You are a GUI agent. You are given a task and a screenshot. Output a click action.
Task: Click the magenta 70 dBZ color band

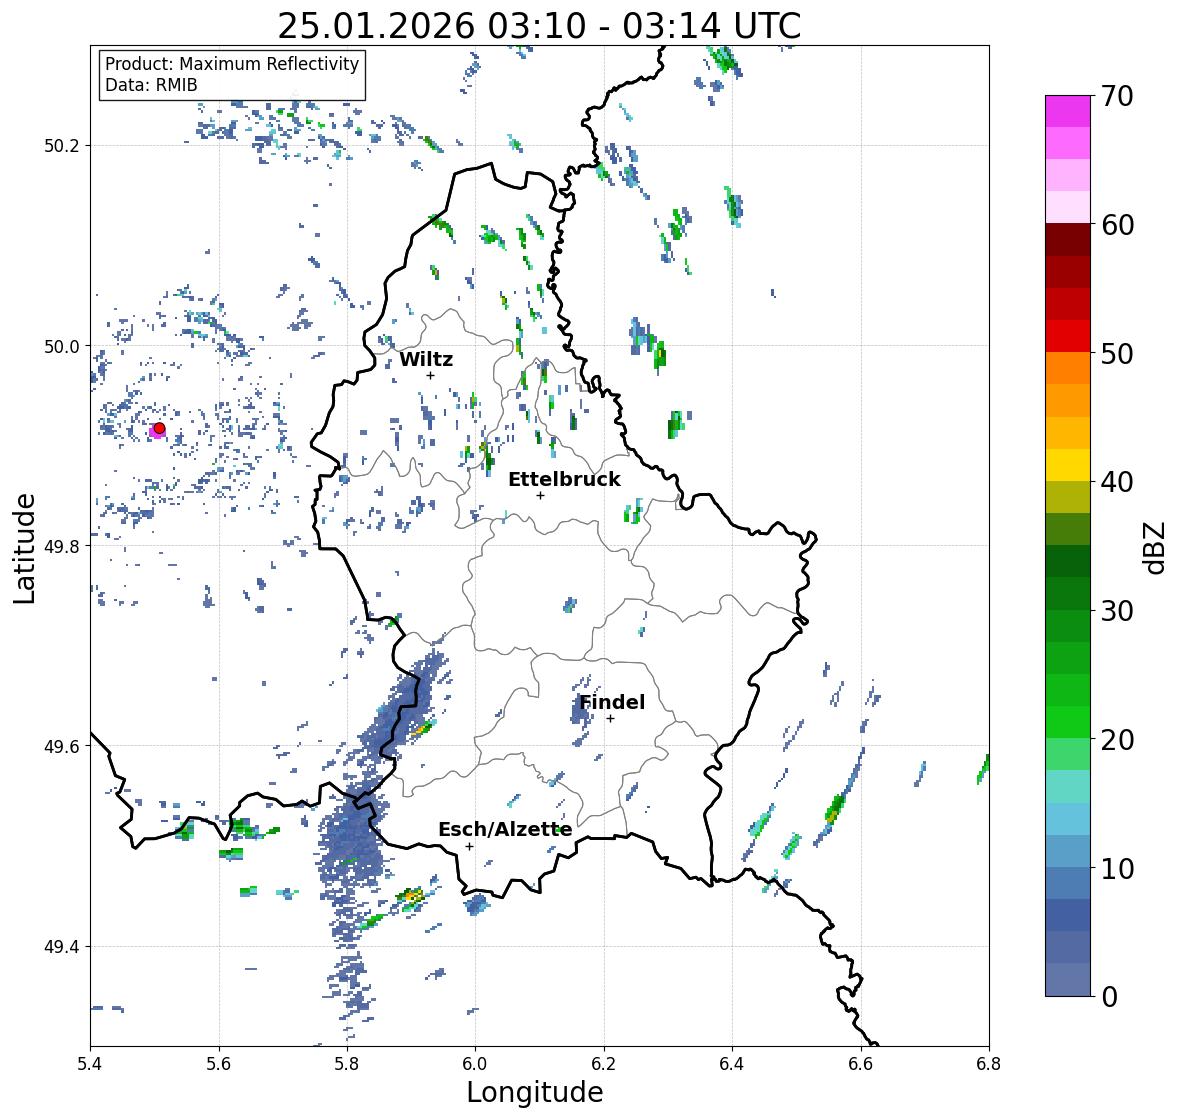pyautogui.click(x=1068, y=111)
